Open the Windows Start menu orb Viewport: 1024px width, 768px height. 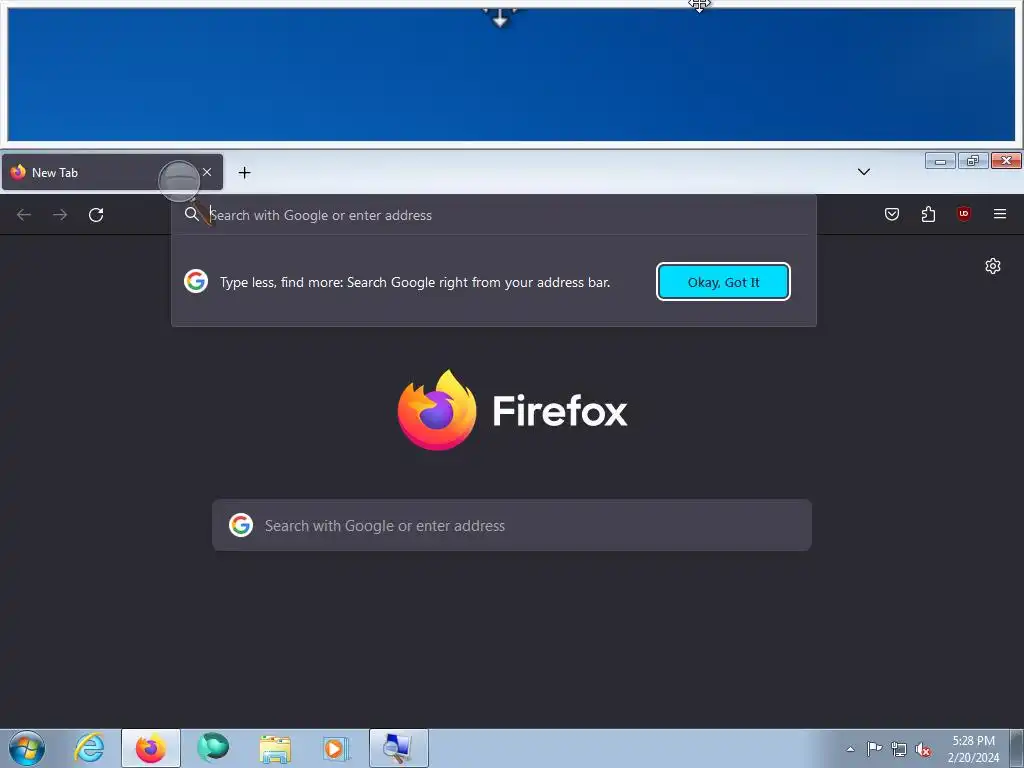coord(27,748)
